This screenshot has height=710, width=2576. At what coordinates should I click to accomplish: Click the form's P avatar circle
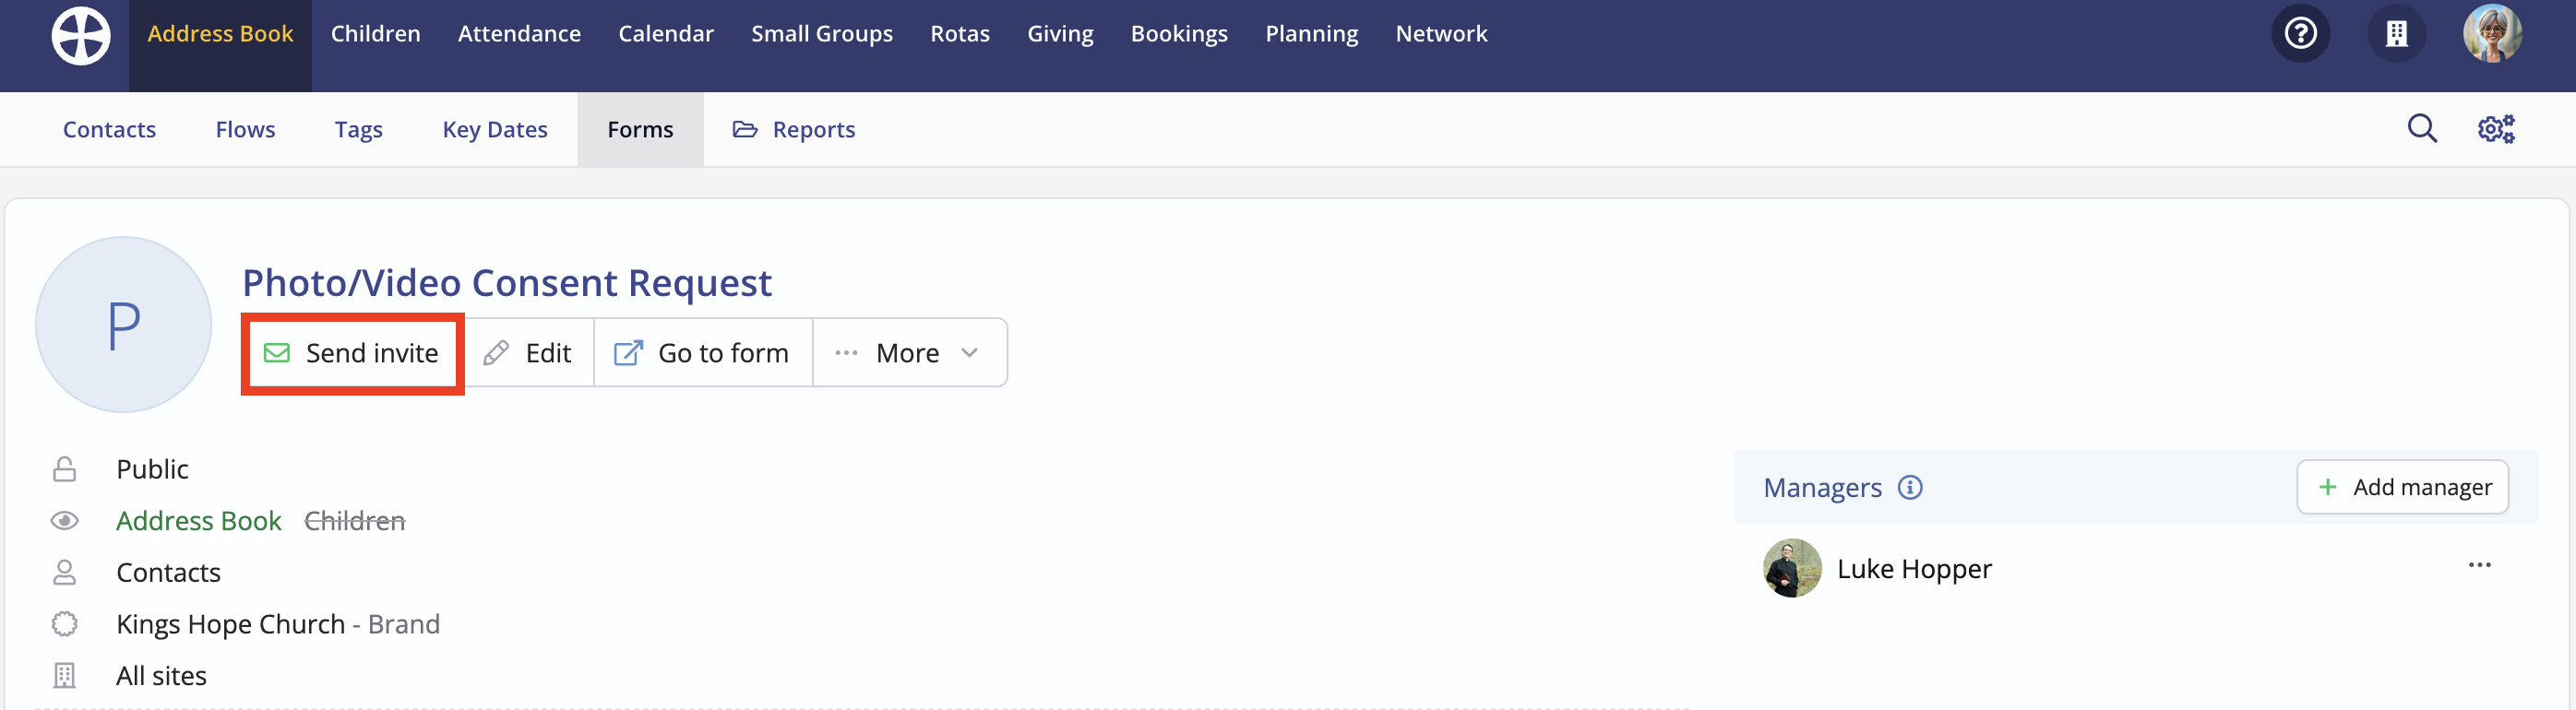123,325
